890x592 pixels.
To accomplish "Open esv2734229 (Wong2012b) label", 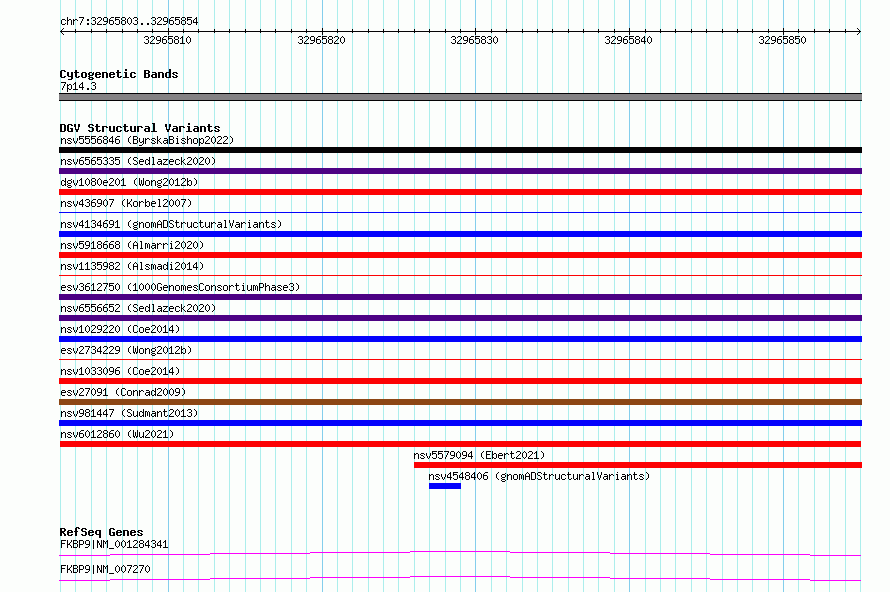I will pyautogui.click(x=126, y=350).
